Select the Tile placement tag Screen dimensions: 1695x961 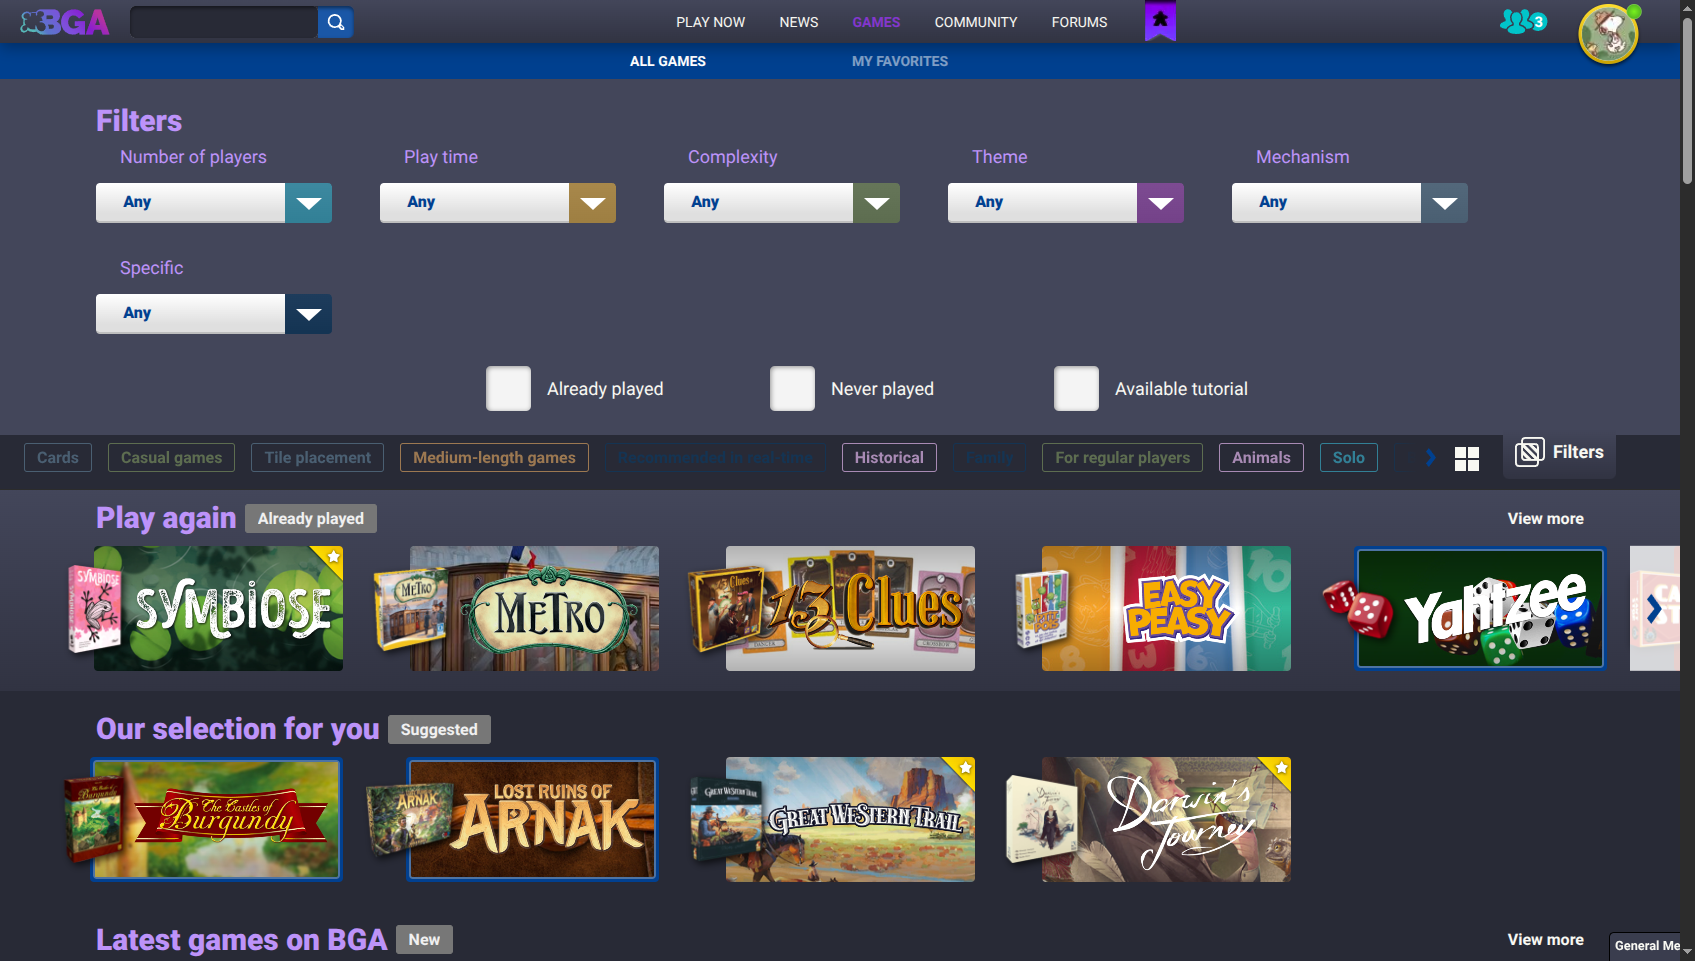pyautogui.click(x=318, y=458)
